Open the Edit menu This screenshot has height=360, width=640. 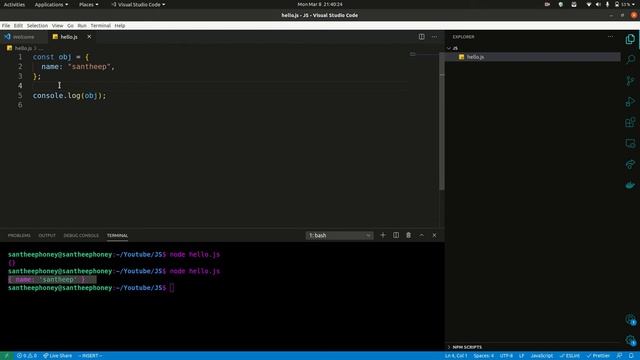(x=18, y=25)
